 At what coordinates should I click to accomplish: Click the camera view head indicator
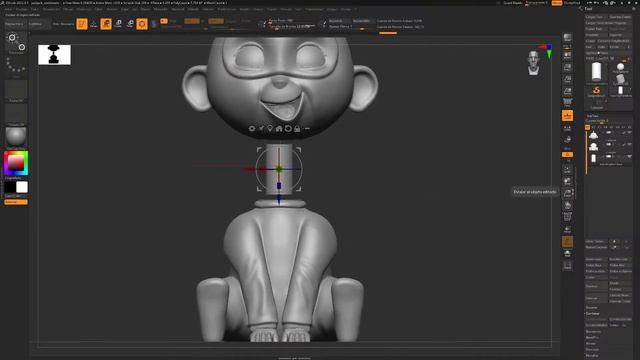pyautogui.click(x=533, y=63)
